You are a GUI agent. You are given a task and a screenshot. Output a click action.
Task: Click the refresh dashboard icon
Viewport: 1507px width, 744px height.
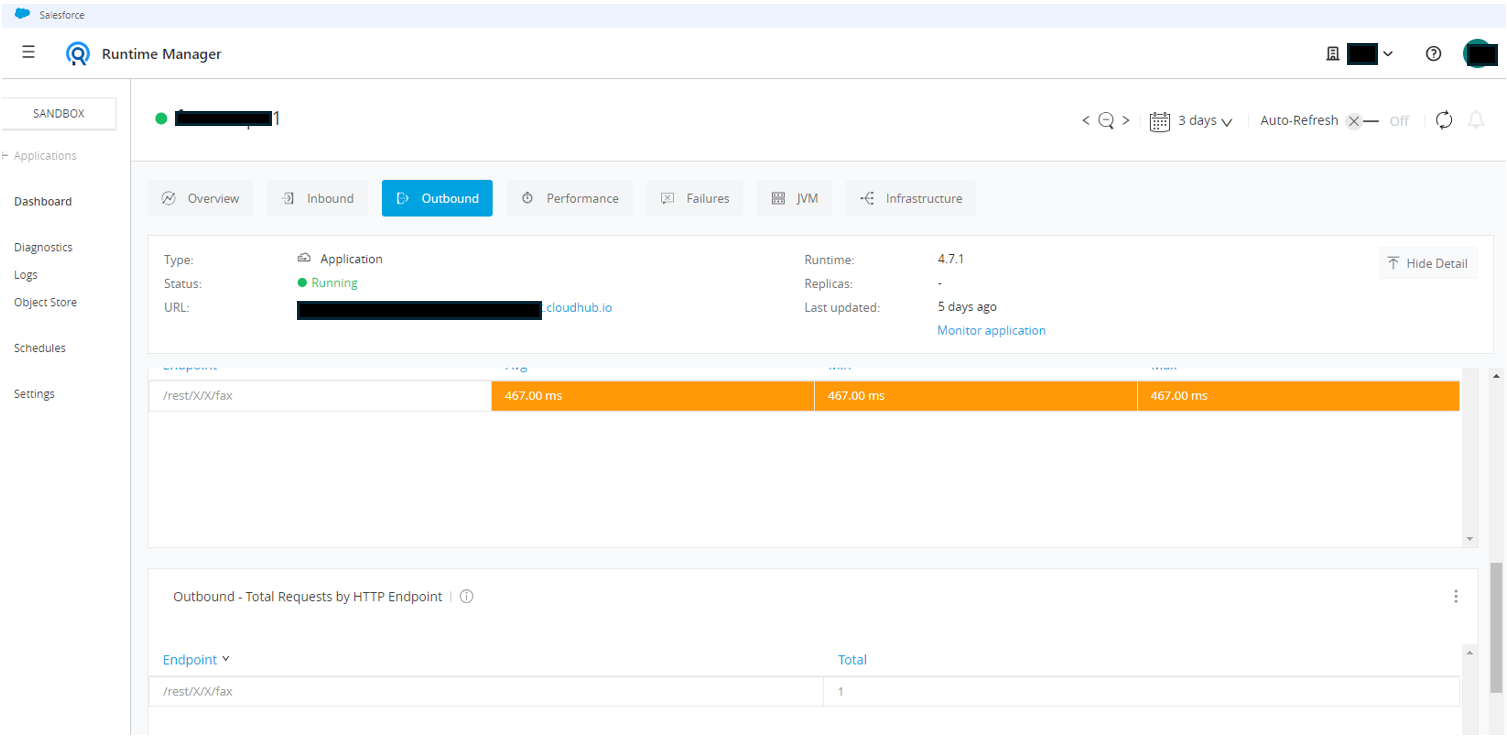pyautogui.click(x=1443, y=120)
